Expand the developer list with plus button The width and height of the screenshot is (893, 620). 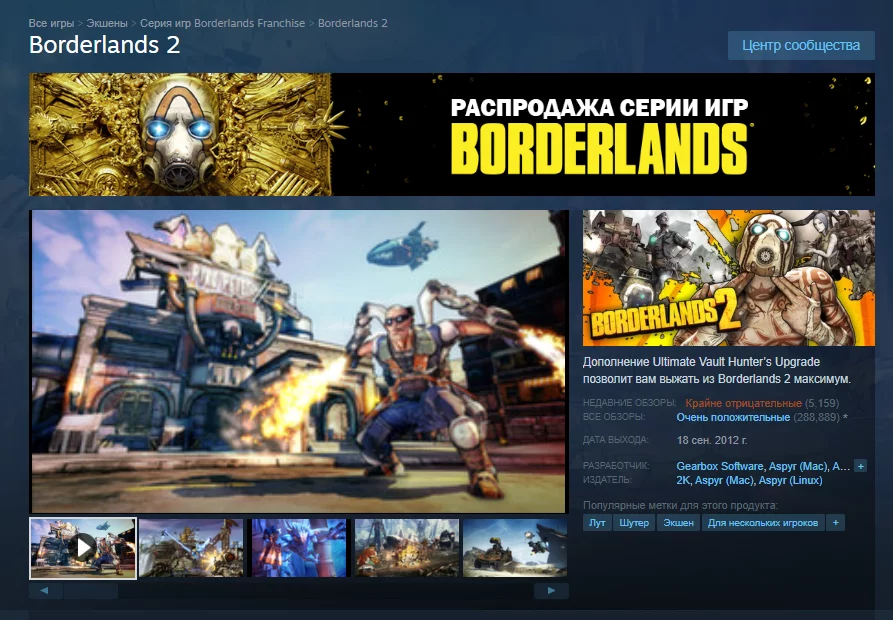(x=861, y=466)
